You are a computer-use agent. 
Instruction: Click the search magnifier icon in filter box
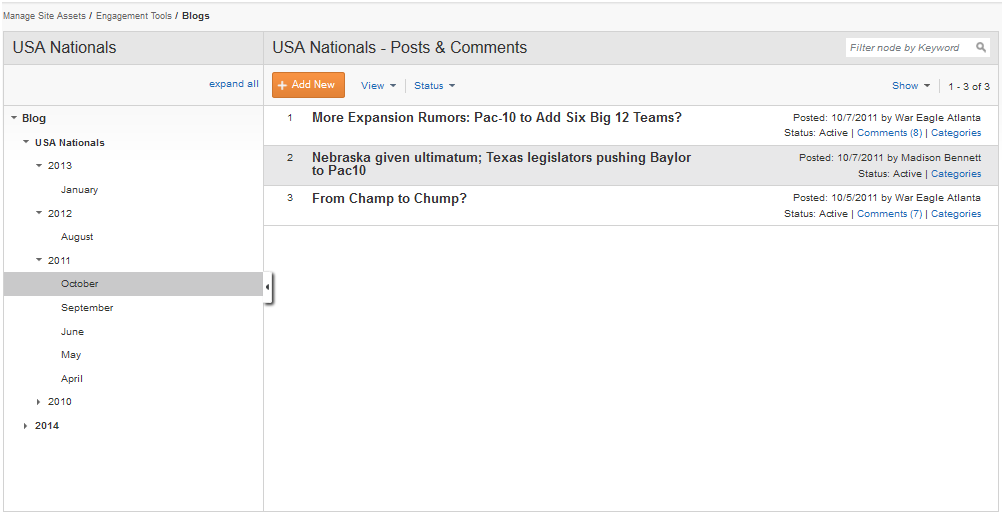tap(980, 47)
